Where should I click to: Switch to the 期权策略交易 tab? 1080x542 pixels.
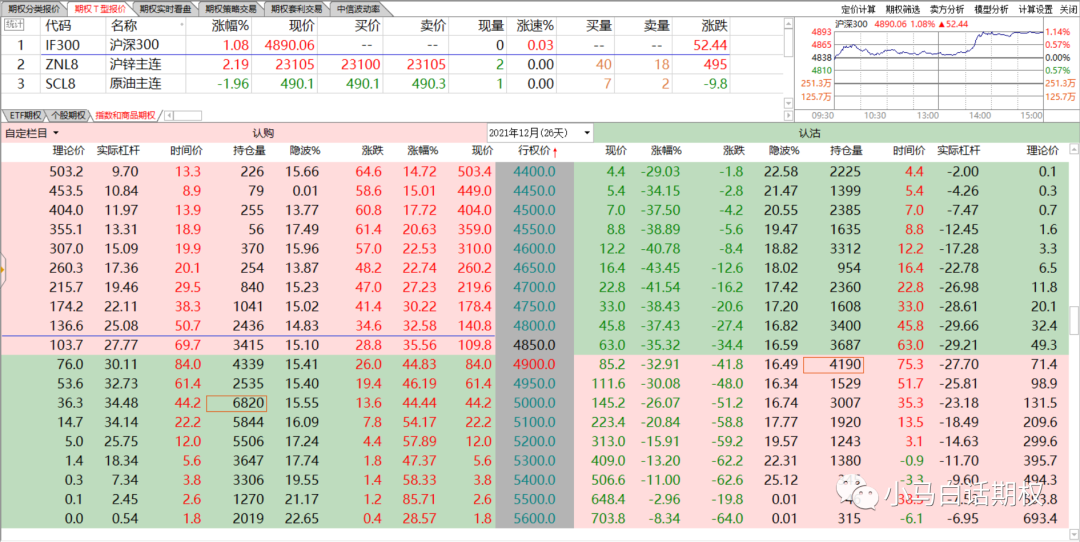point(230,8)
